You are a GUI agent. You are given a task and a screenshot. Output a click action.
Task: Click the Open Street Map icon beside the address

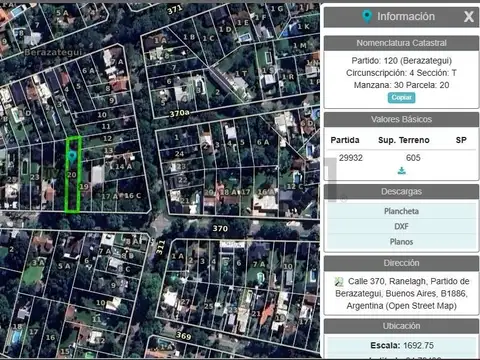(339, 282)
